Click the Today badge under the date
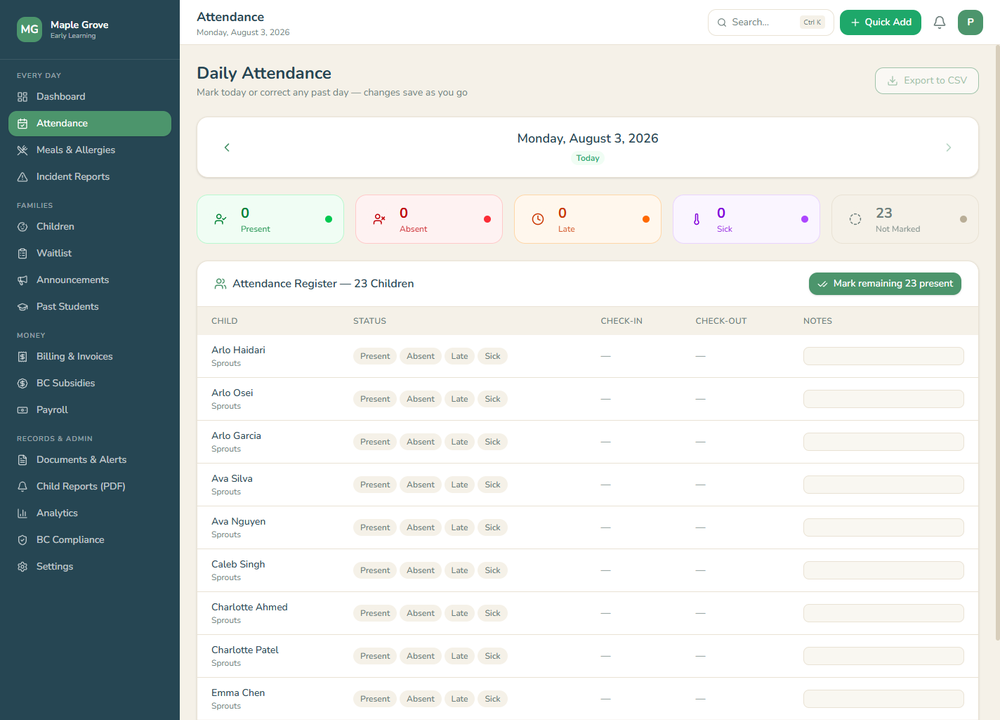Viewport: 1000px width, 720px height. 587,158
